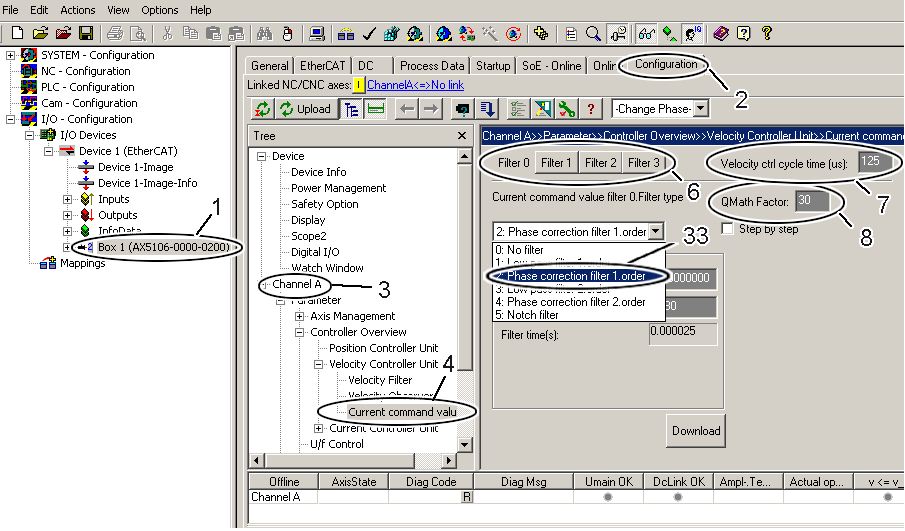Collapse the Device node in Tree panel

pyautogui.click(x=261, y=156)
